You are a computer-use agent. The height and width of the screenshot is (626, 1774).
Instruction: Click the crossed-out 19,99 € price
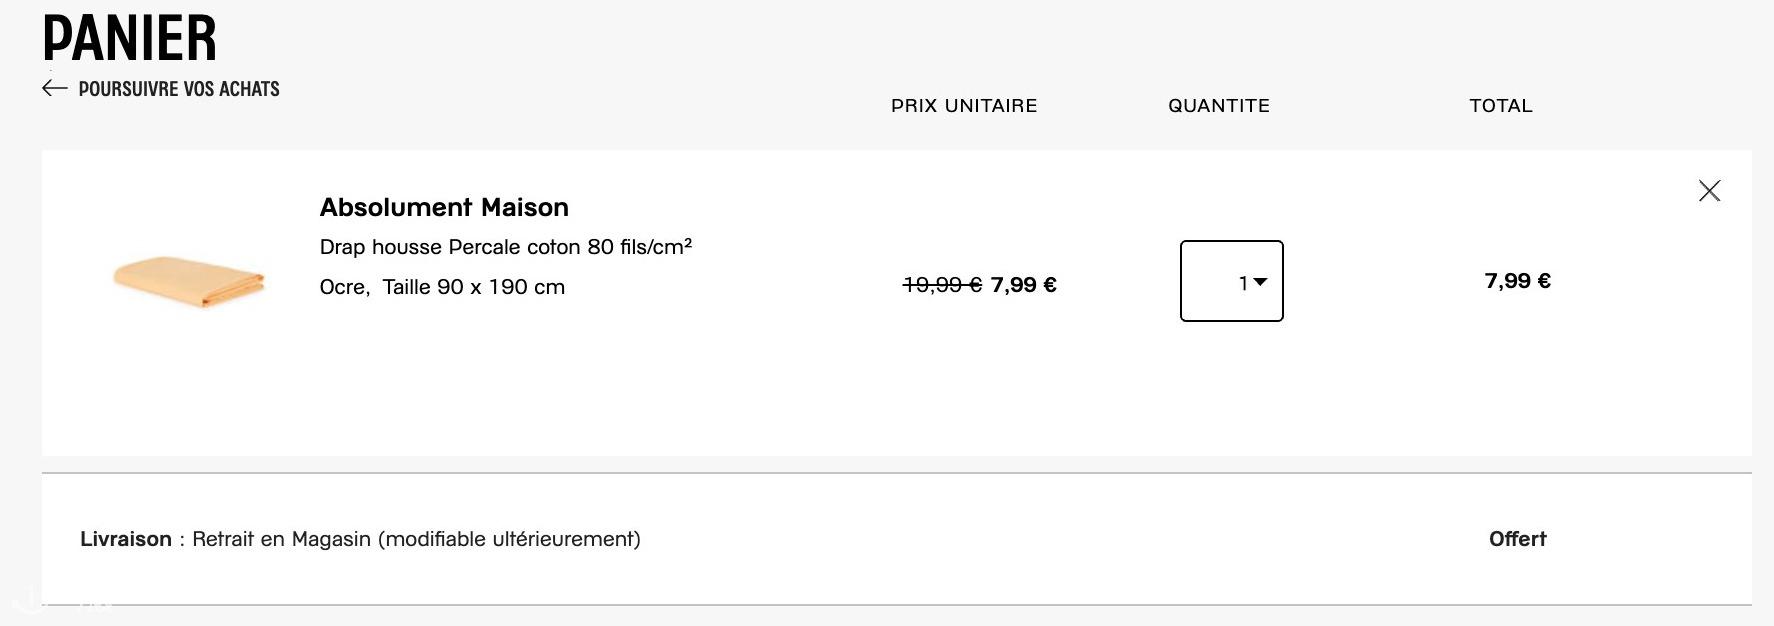tap(942, 285)
